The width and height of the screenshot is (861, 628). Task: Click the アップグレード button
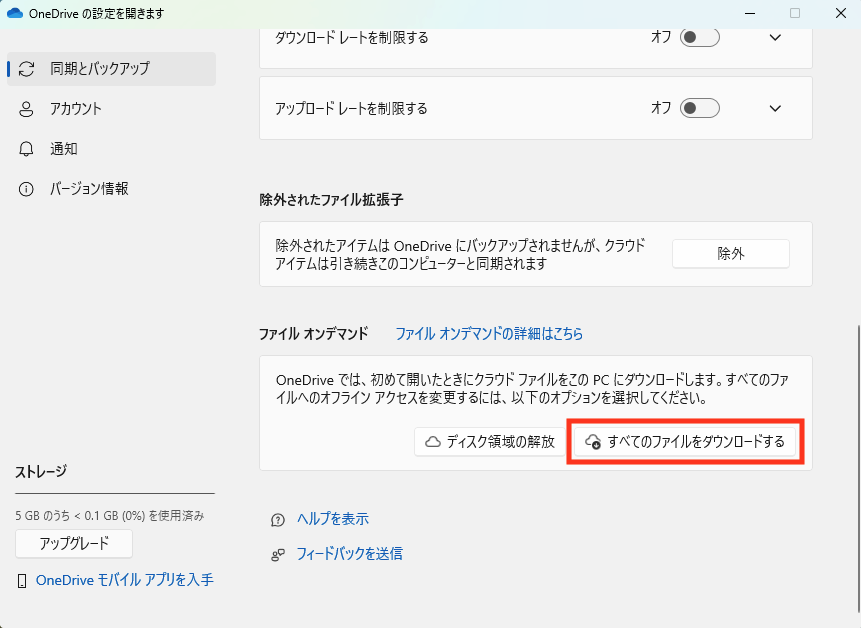[74, 543]
